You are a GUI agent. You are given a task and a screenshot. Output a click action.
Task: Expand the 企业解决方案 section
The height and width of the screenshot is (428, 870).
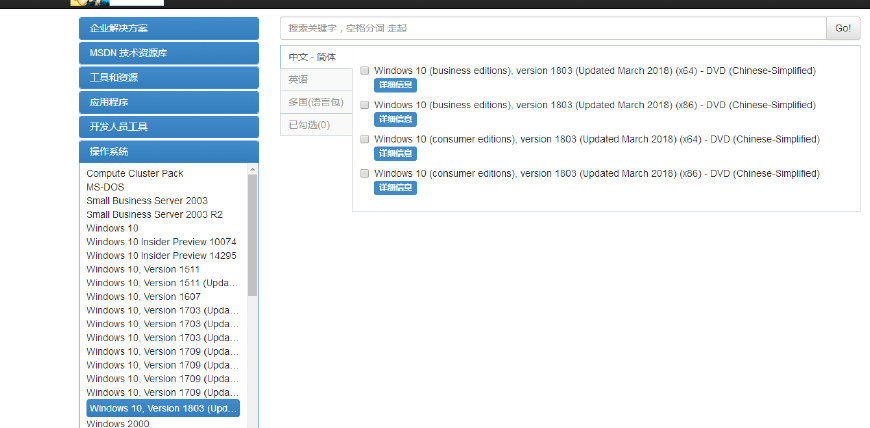point(169,28)
